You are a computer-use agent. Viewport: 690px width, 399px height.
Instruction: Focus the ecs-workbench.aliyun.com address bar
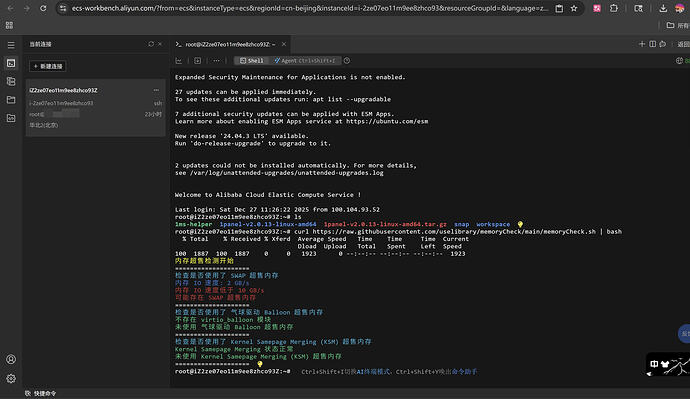click(310, 8)
